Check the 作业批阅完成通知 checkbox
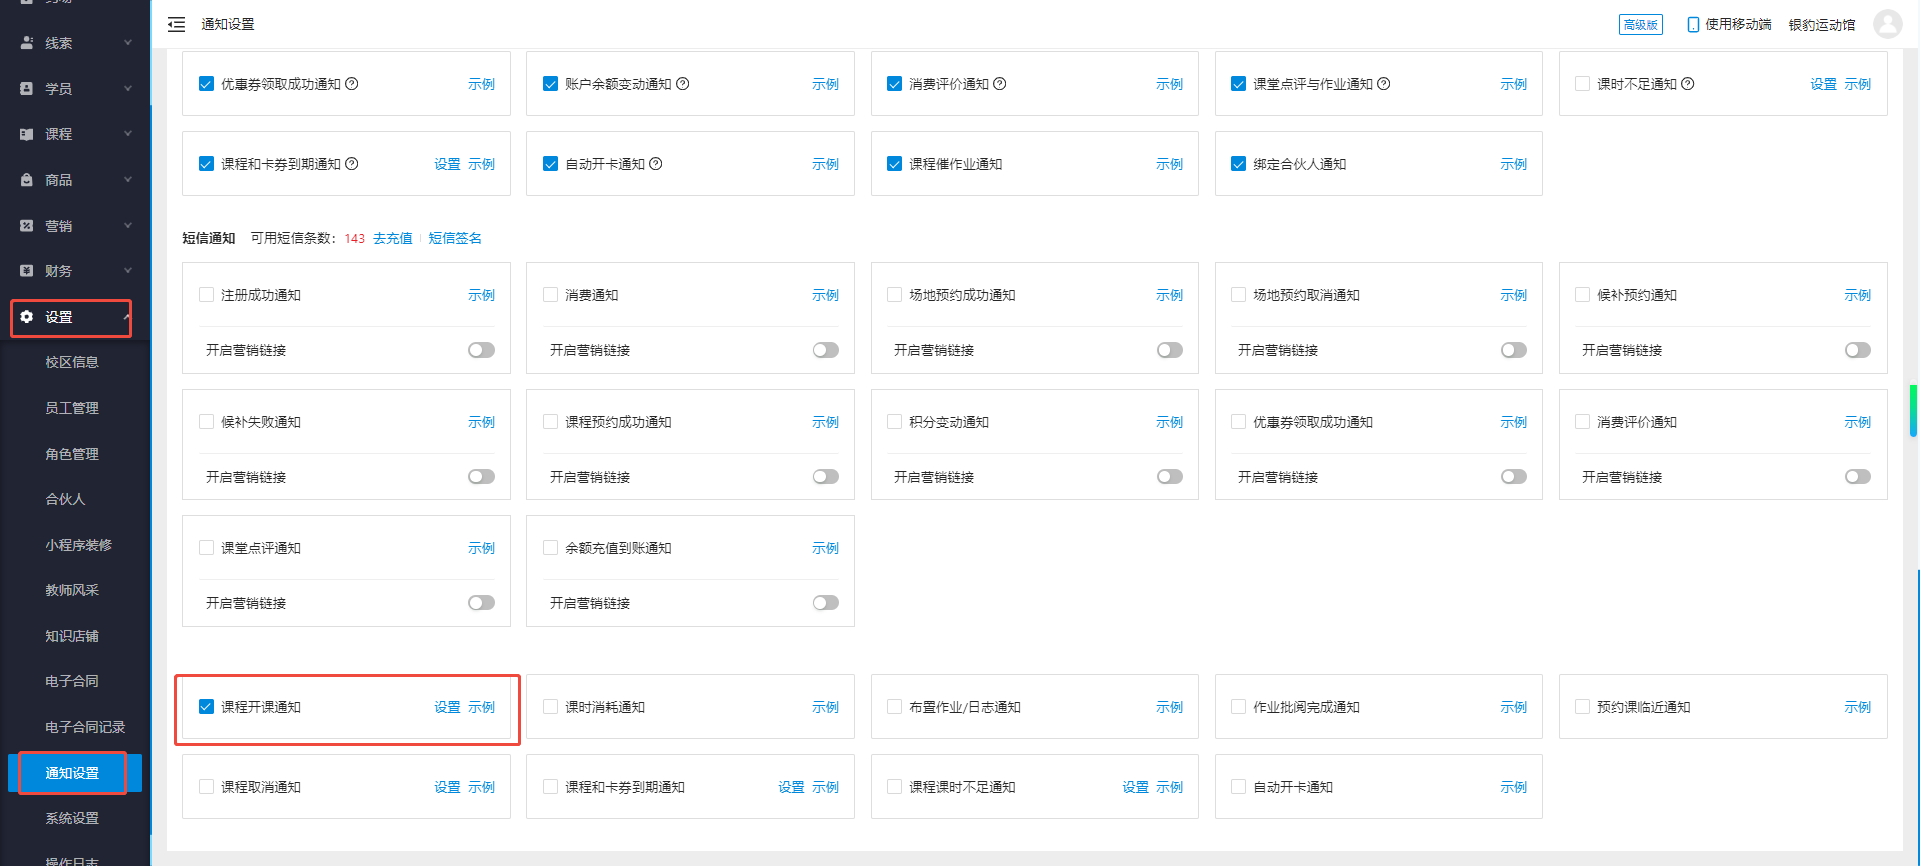 (x=1238, y=707)
